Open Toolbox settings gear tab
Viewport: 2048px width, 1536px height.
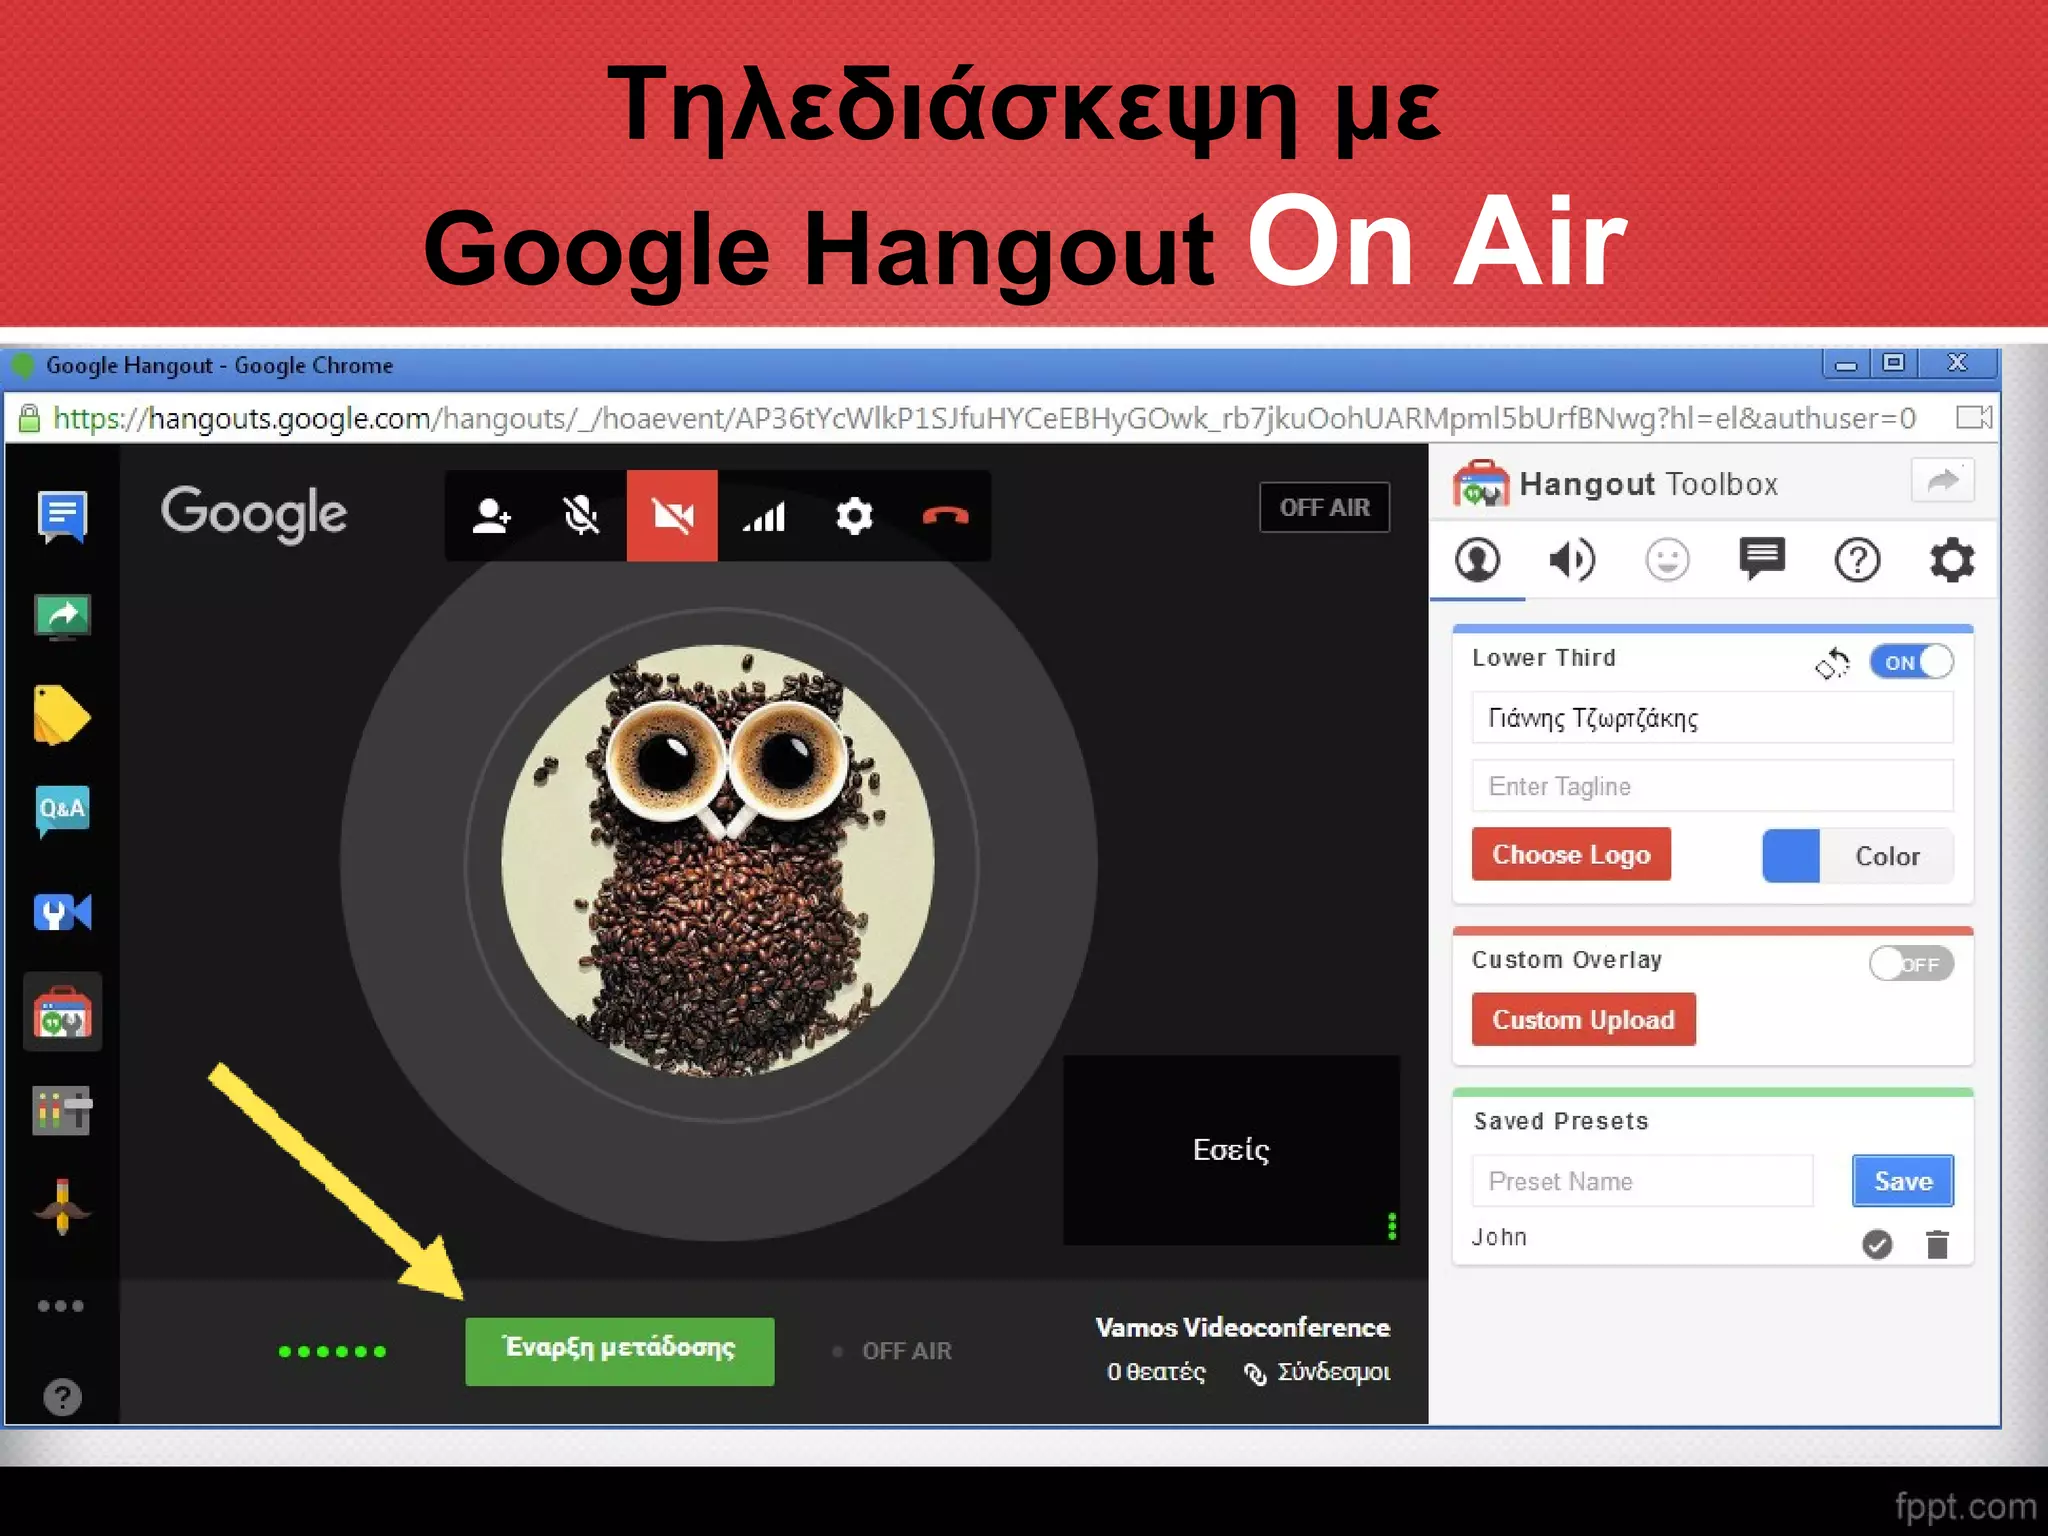pos(1952,560)
